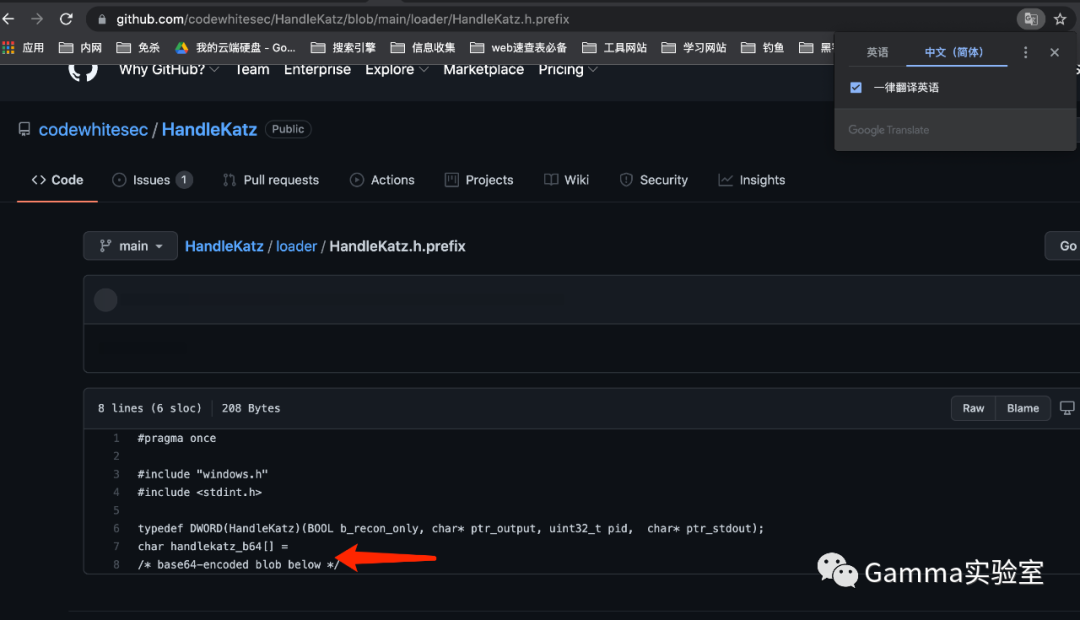Viewport: 1080px width, 620px height.
Task: Go to HandleKatz root in breadcrumb
Action: 224,246
